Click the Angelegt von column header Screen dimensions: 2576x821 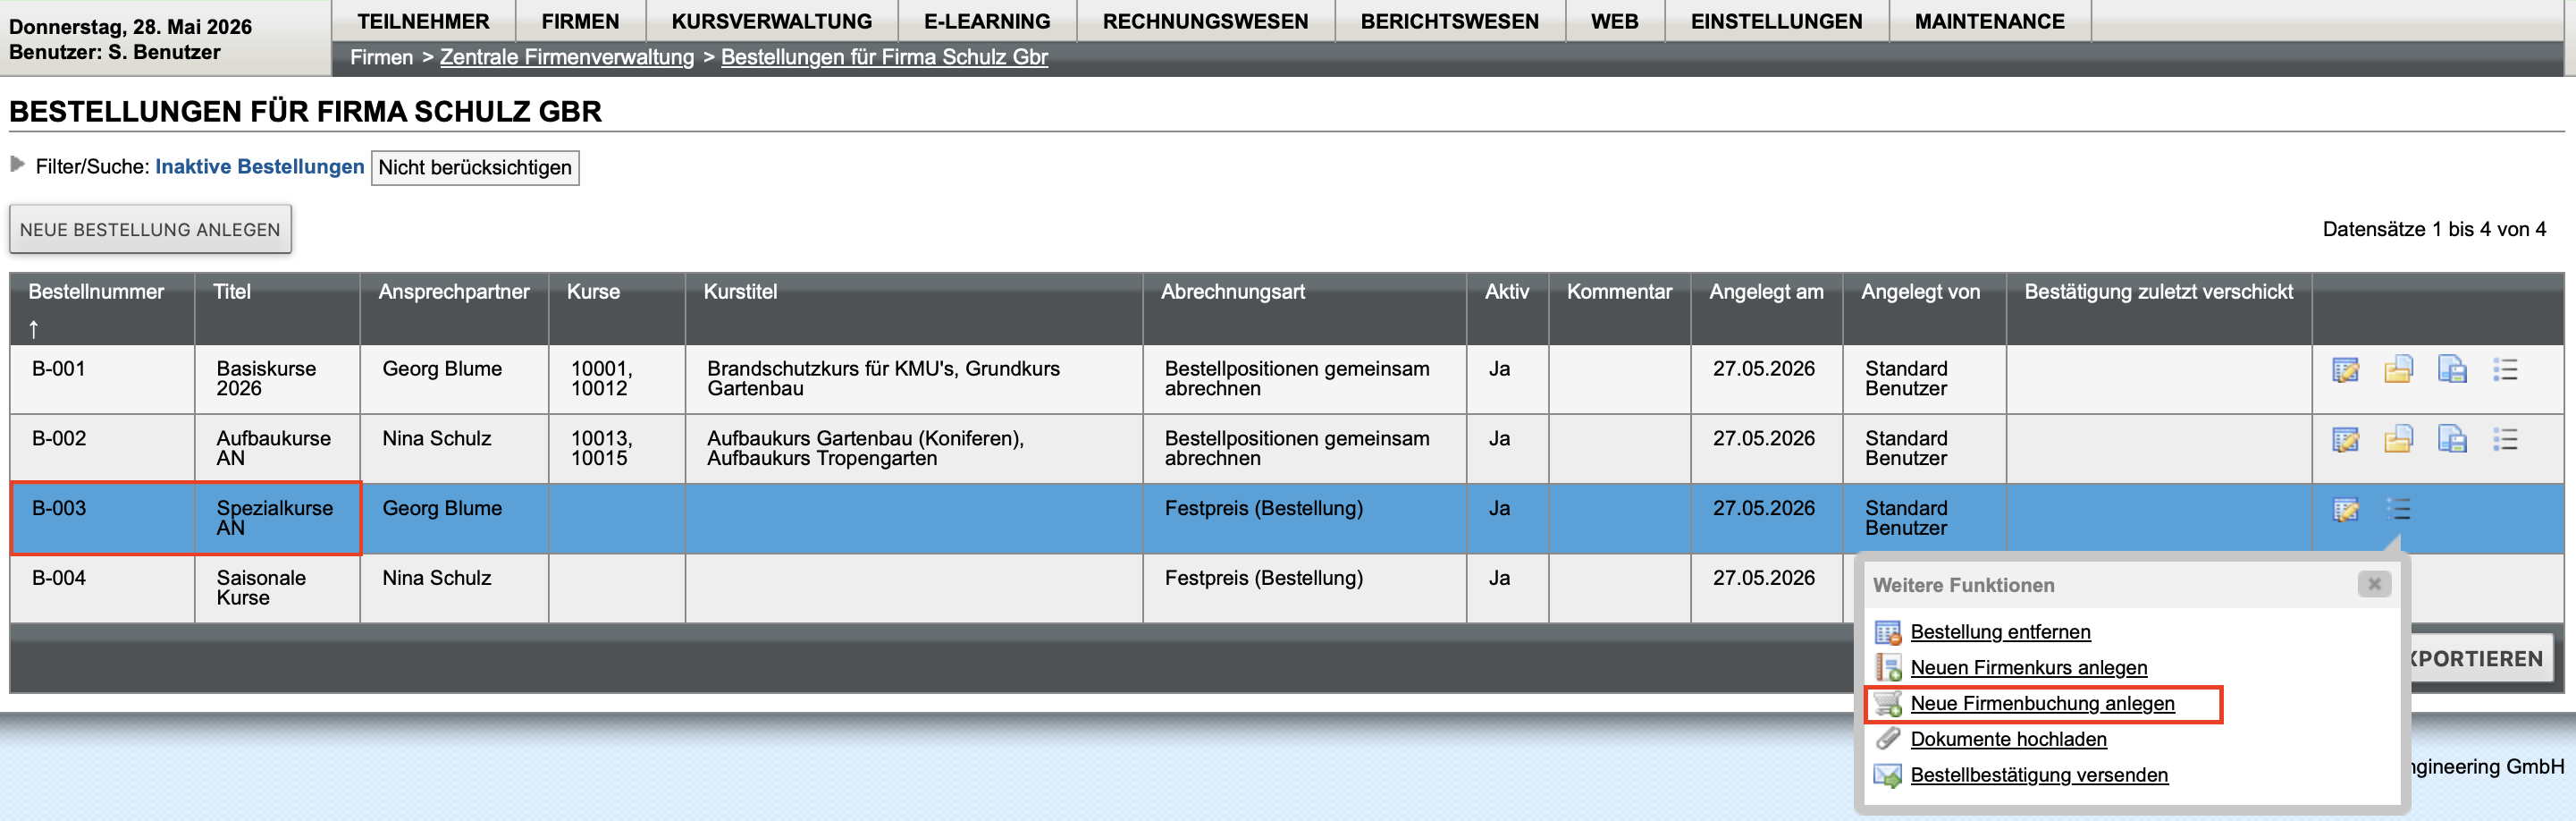[x=1920, y=292]
